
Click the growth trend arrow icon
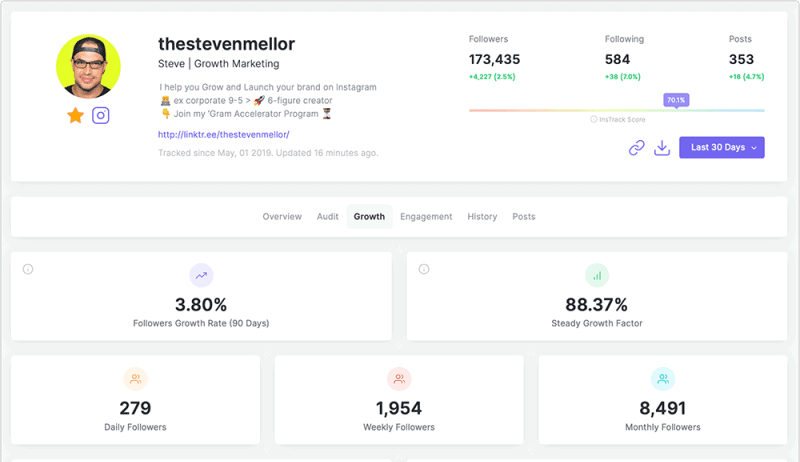click(201, 275)
